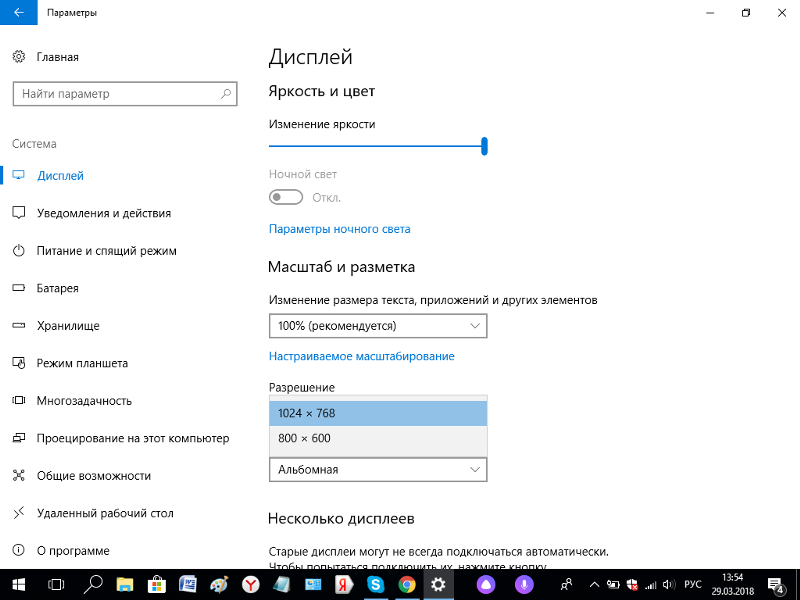Launch Microsoft Store from the taskbar
The width and height of the screenshot is (800, 600).
click(x=156, y=585)
